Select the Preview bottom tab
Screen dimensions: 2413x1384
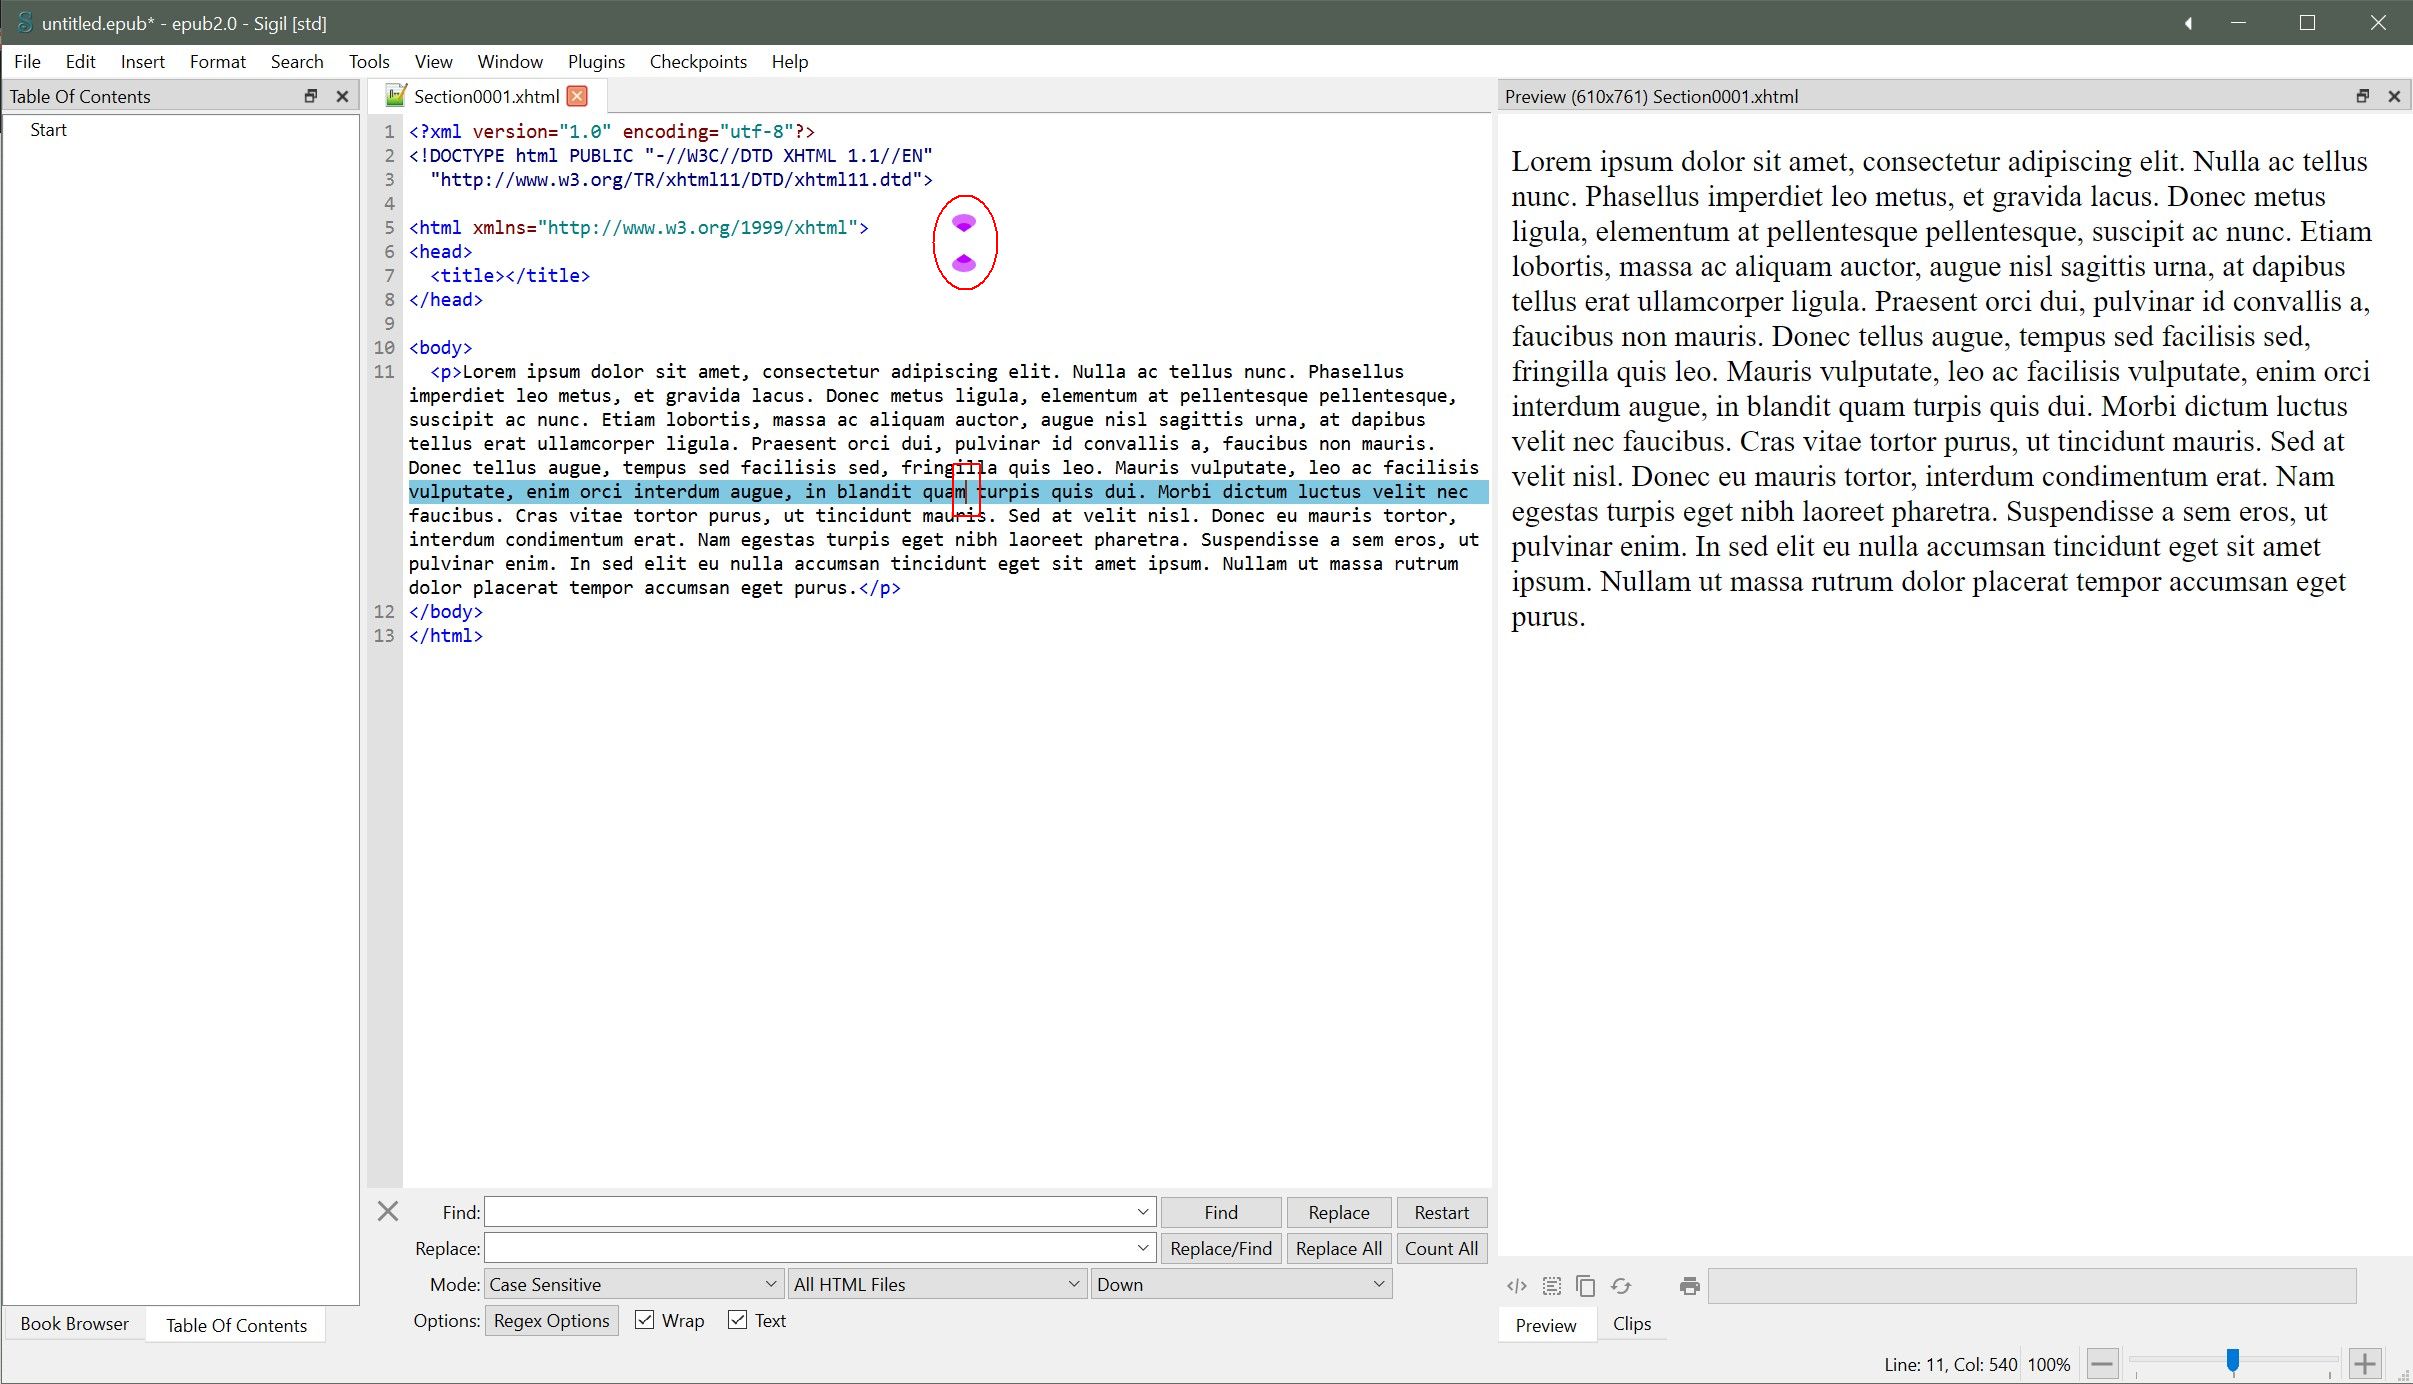point(1546,1324)
